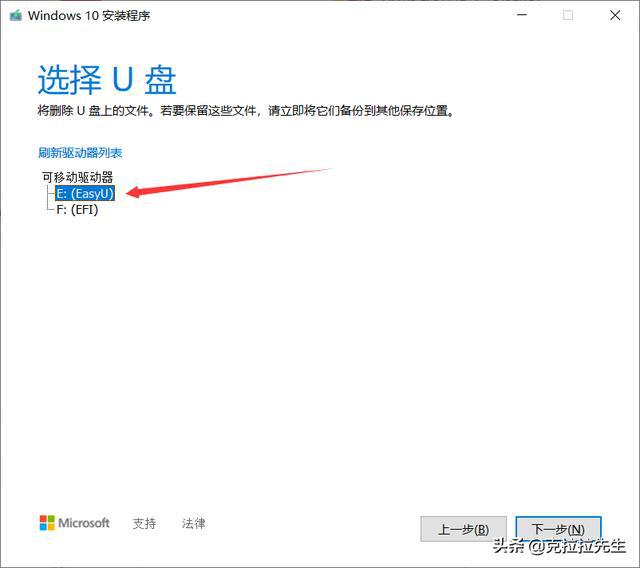
Task: Select drive F: (EFI)
Action: pyautogui.click(x=77, y=210)
